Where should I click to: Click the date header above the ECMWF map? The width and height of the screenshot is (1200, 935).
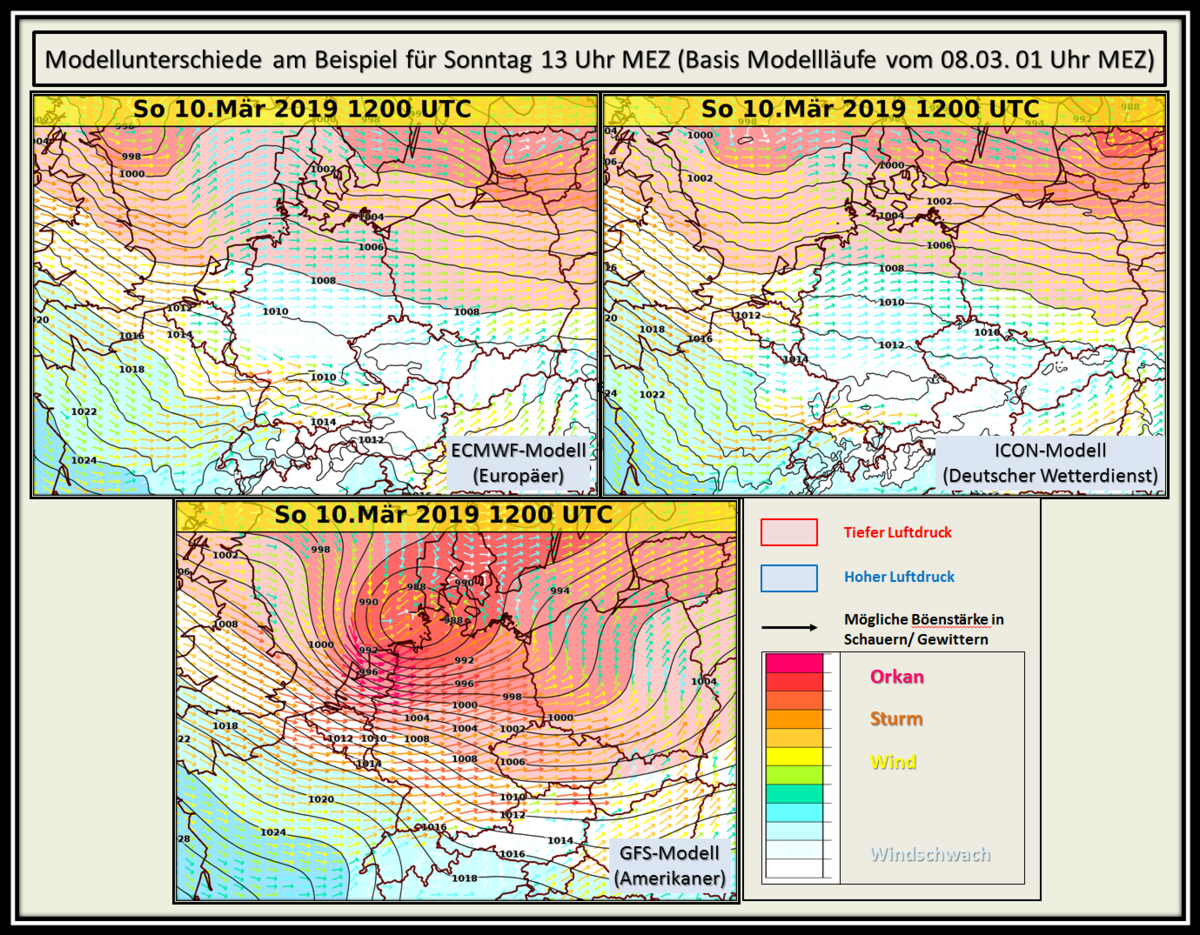(x=316, y=109)
